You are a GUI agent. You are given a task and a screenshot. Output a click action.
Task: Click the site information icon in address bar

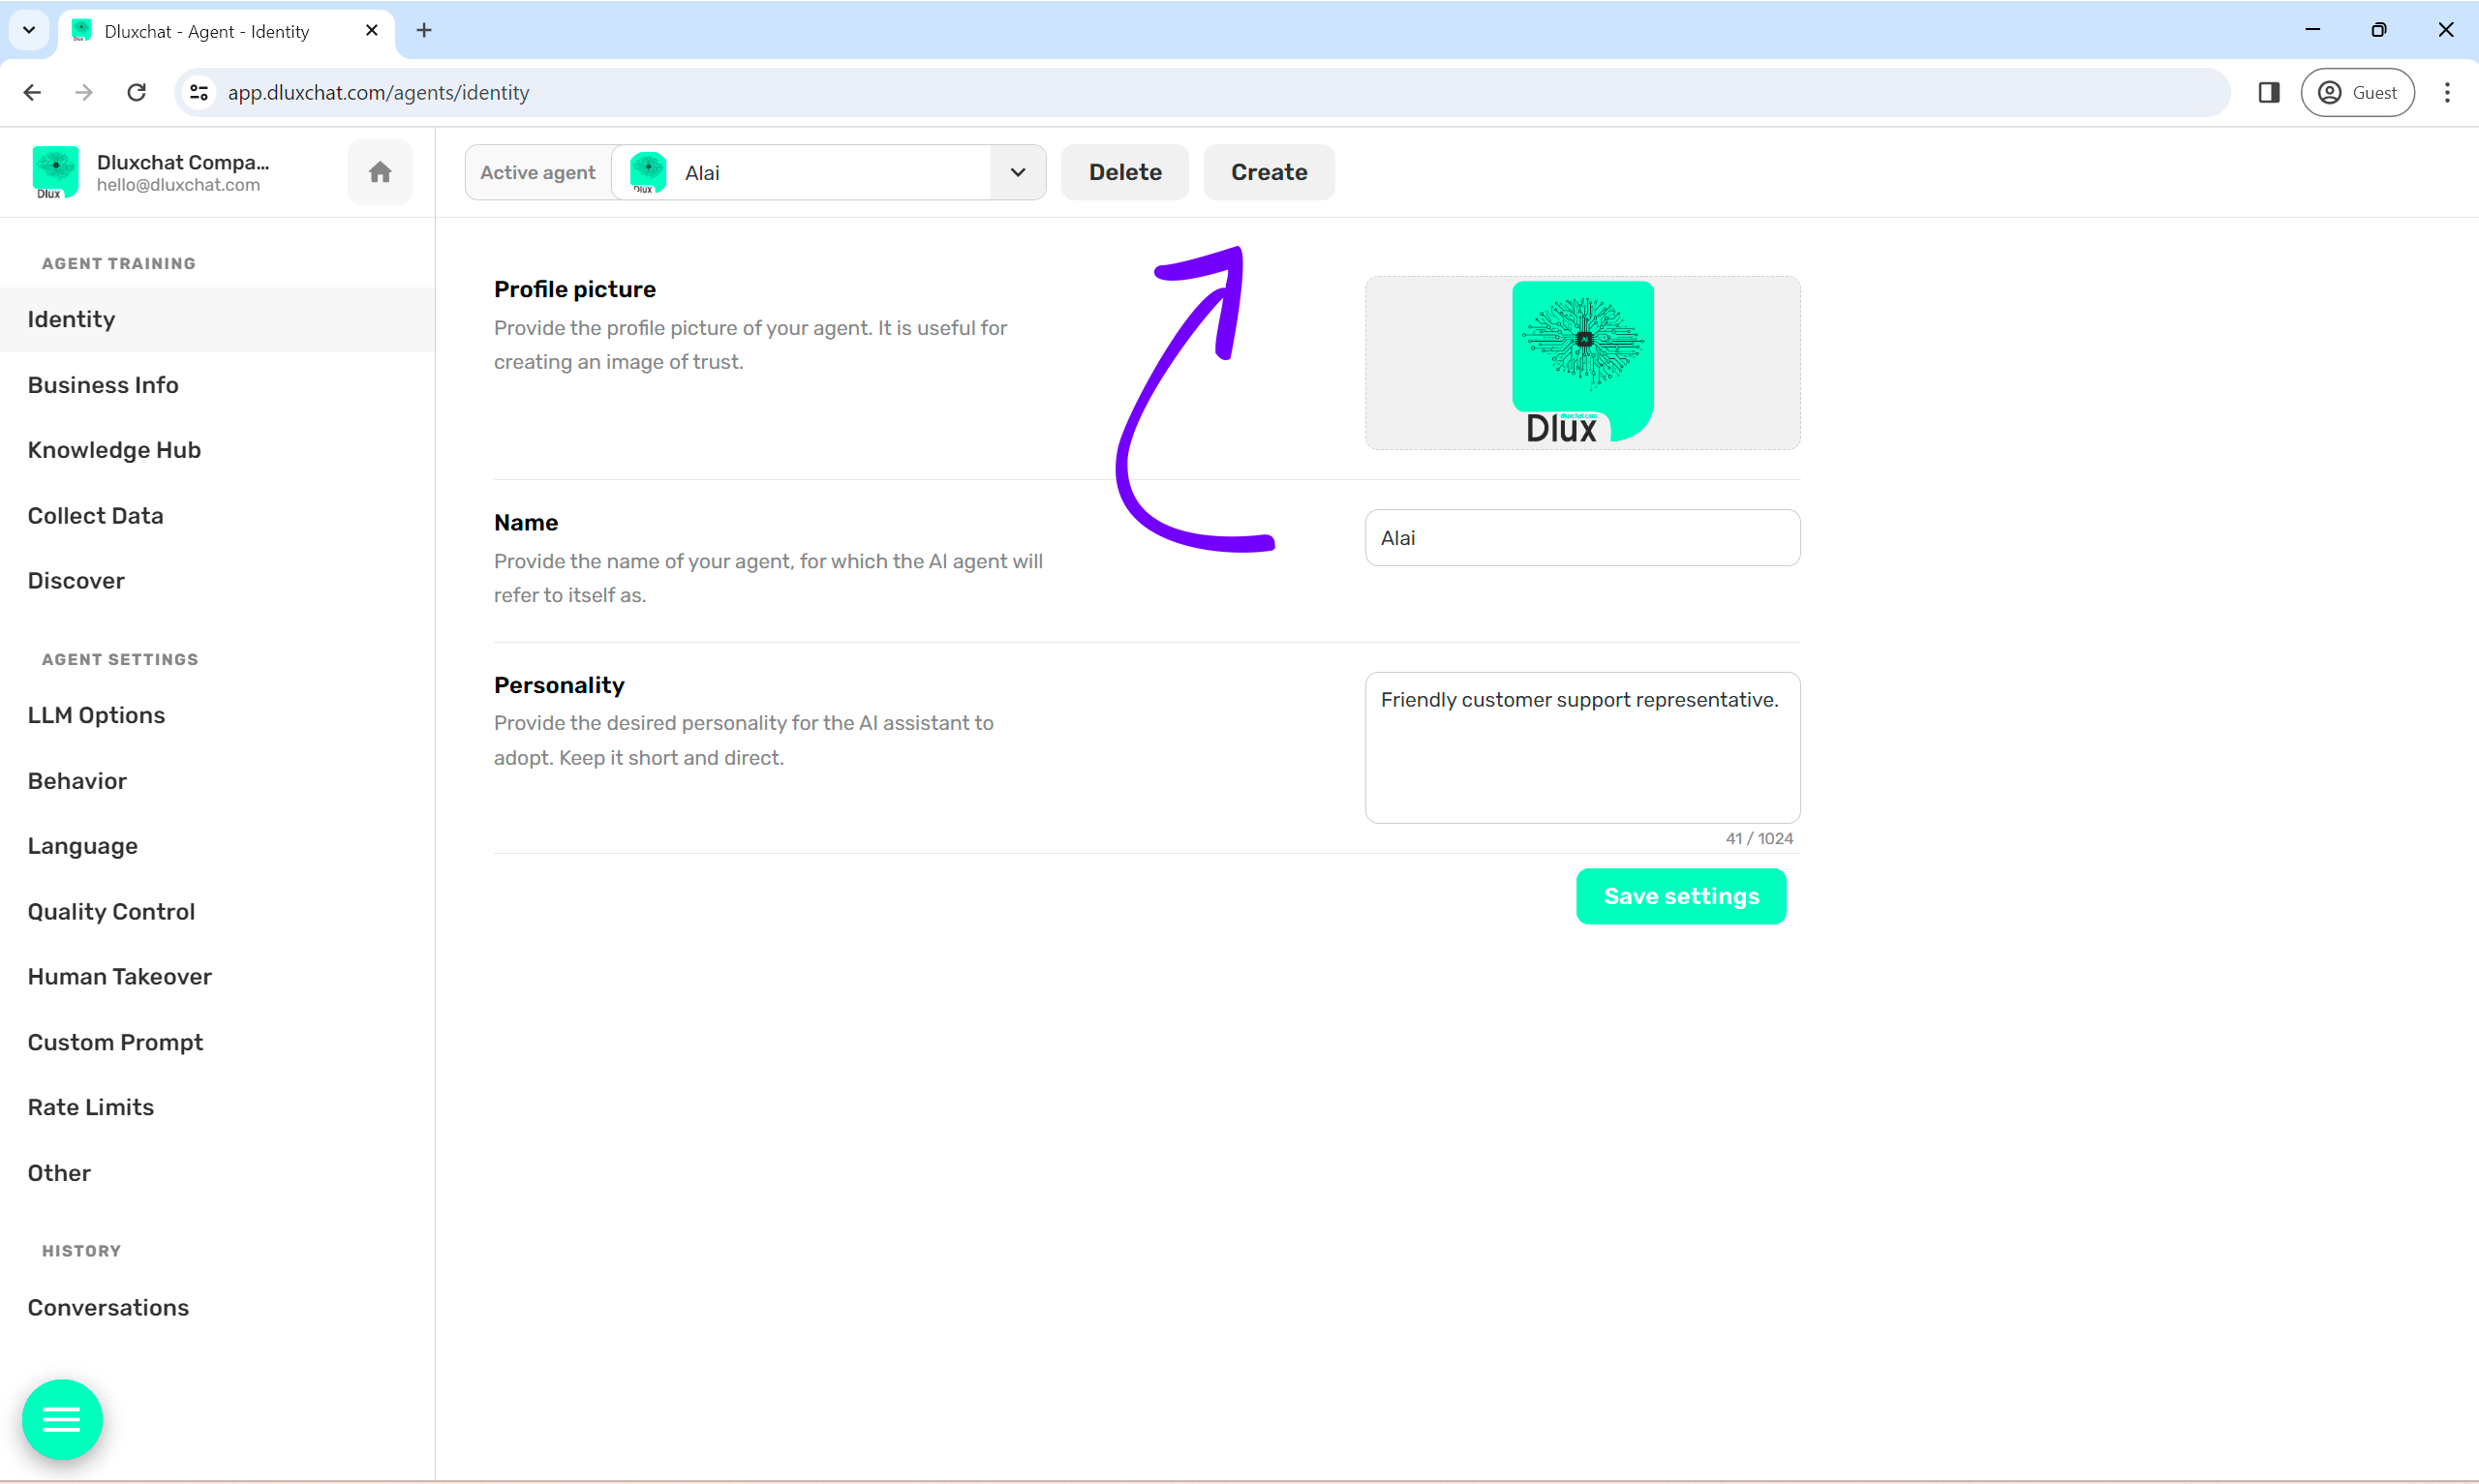(x=199, y=92)
